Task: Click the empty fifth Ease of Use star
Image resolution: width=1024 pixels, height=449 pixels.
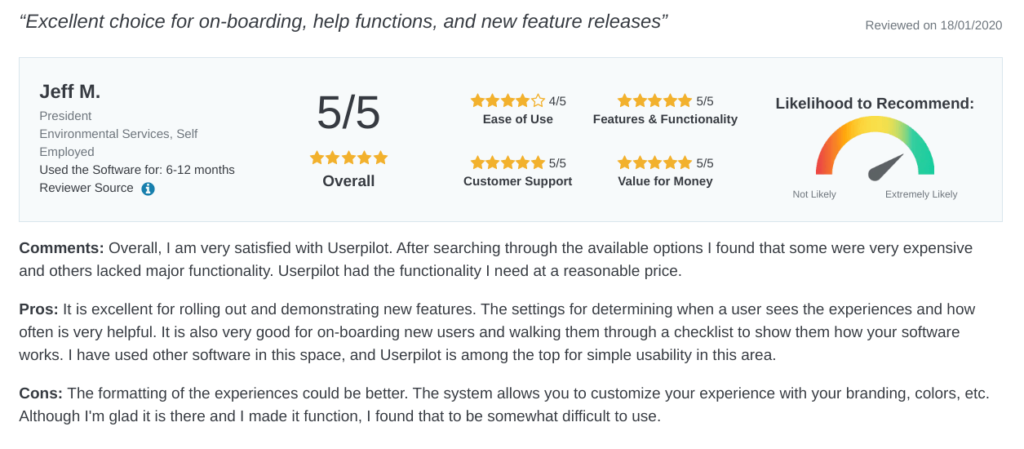Action: pyautogui.click(x=537, y=101)
